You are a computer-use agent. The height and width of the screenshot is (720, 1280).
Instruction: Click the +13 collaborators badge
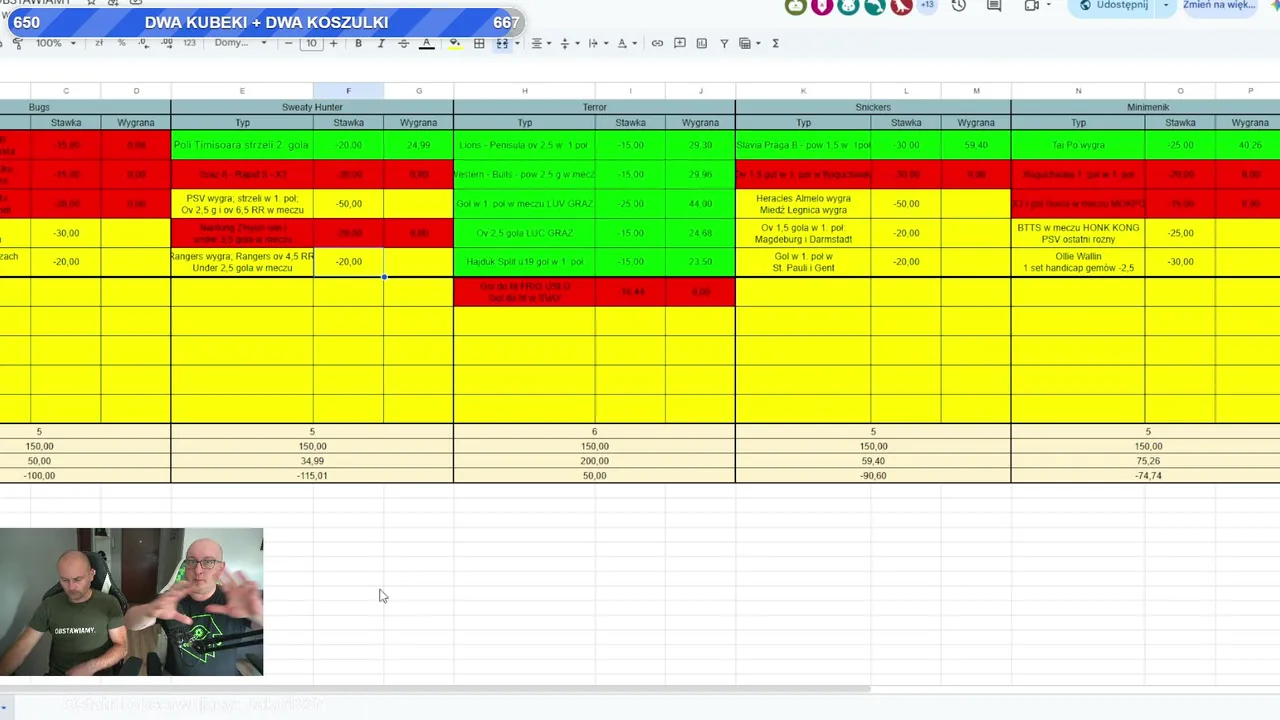pos(927,6)
